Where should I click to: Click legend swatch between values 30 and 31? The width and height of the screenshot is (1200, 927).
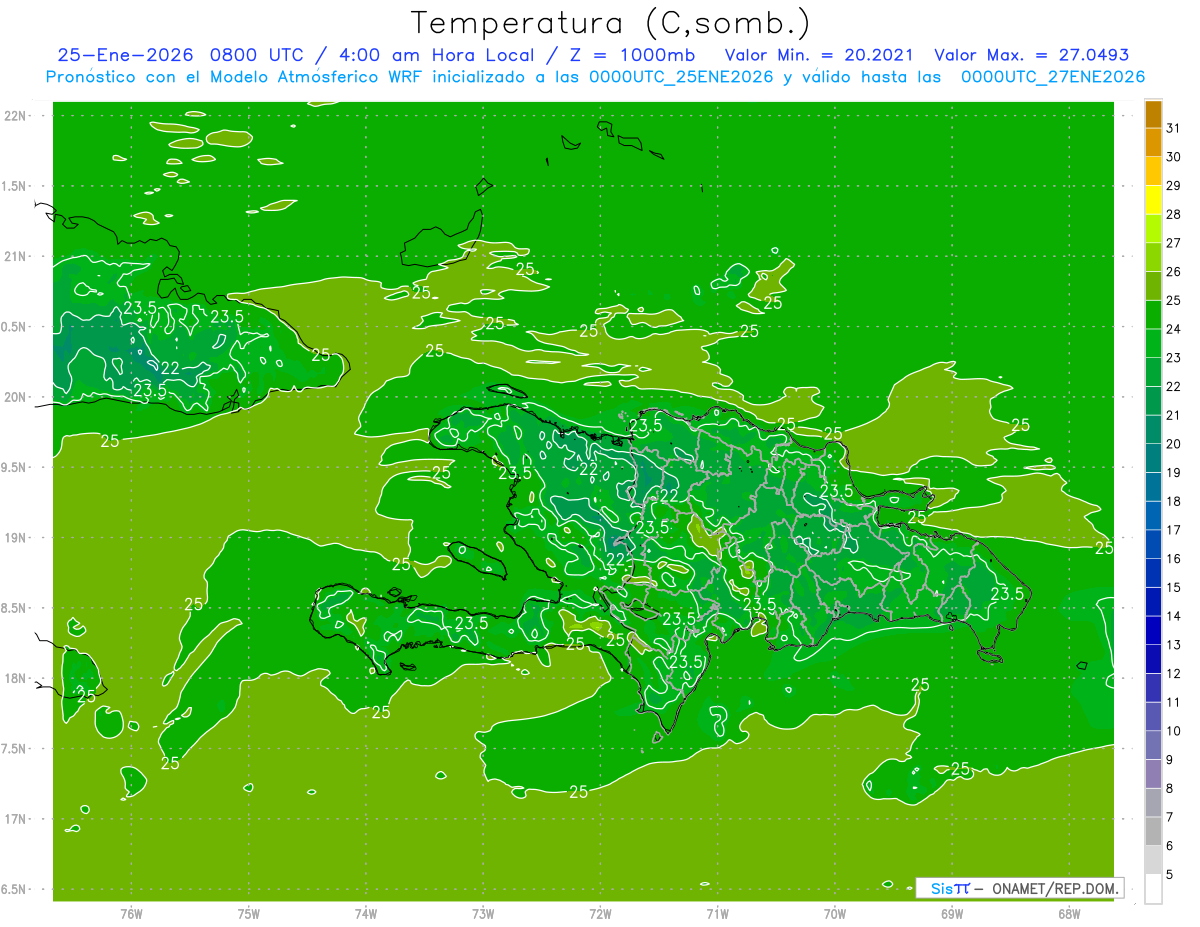click(1153, 142)
